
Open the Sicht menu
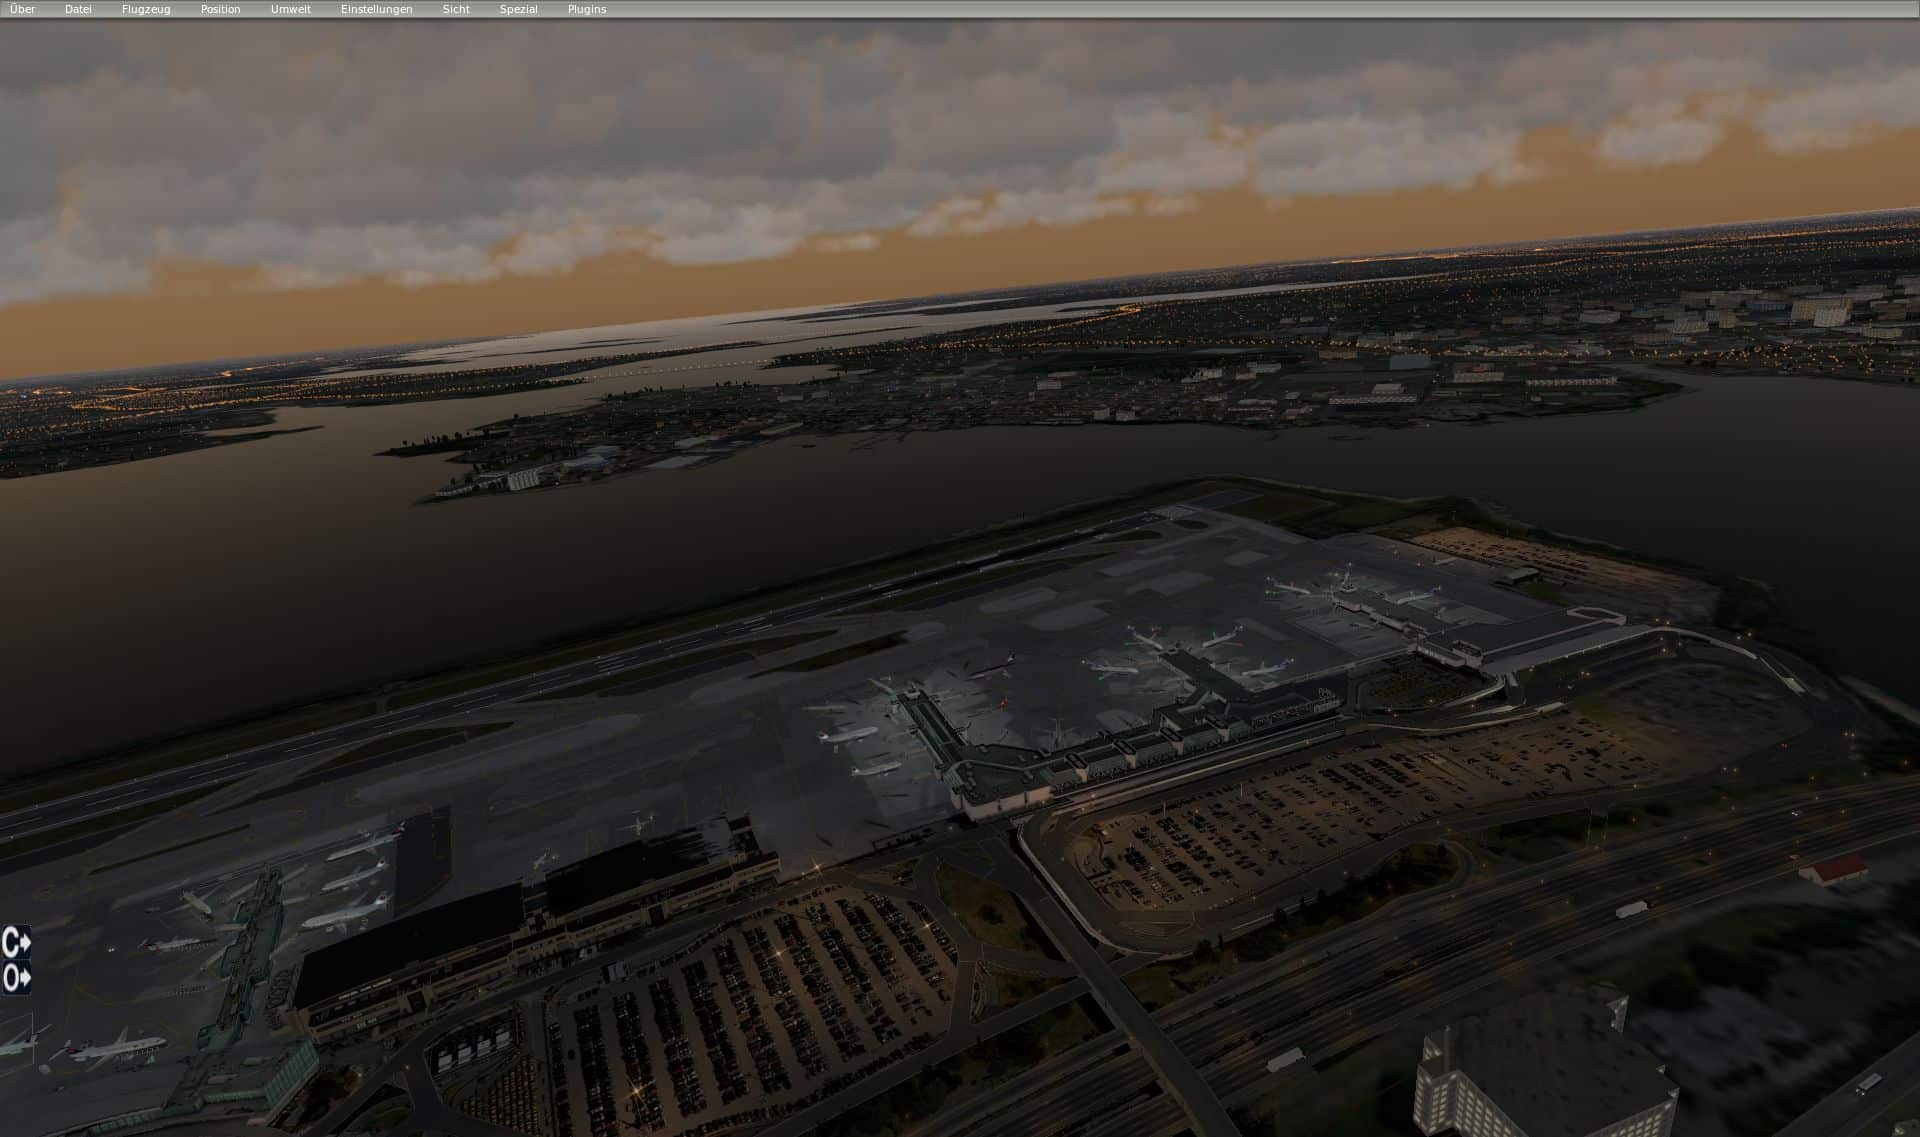[x=456, y=9]
